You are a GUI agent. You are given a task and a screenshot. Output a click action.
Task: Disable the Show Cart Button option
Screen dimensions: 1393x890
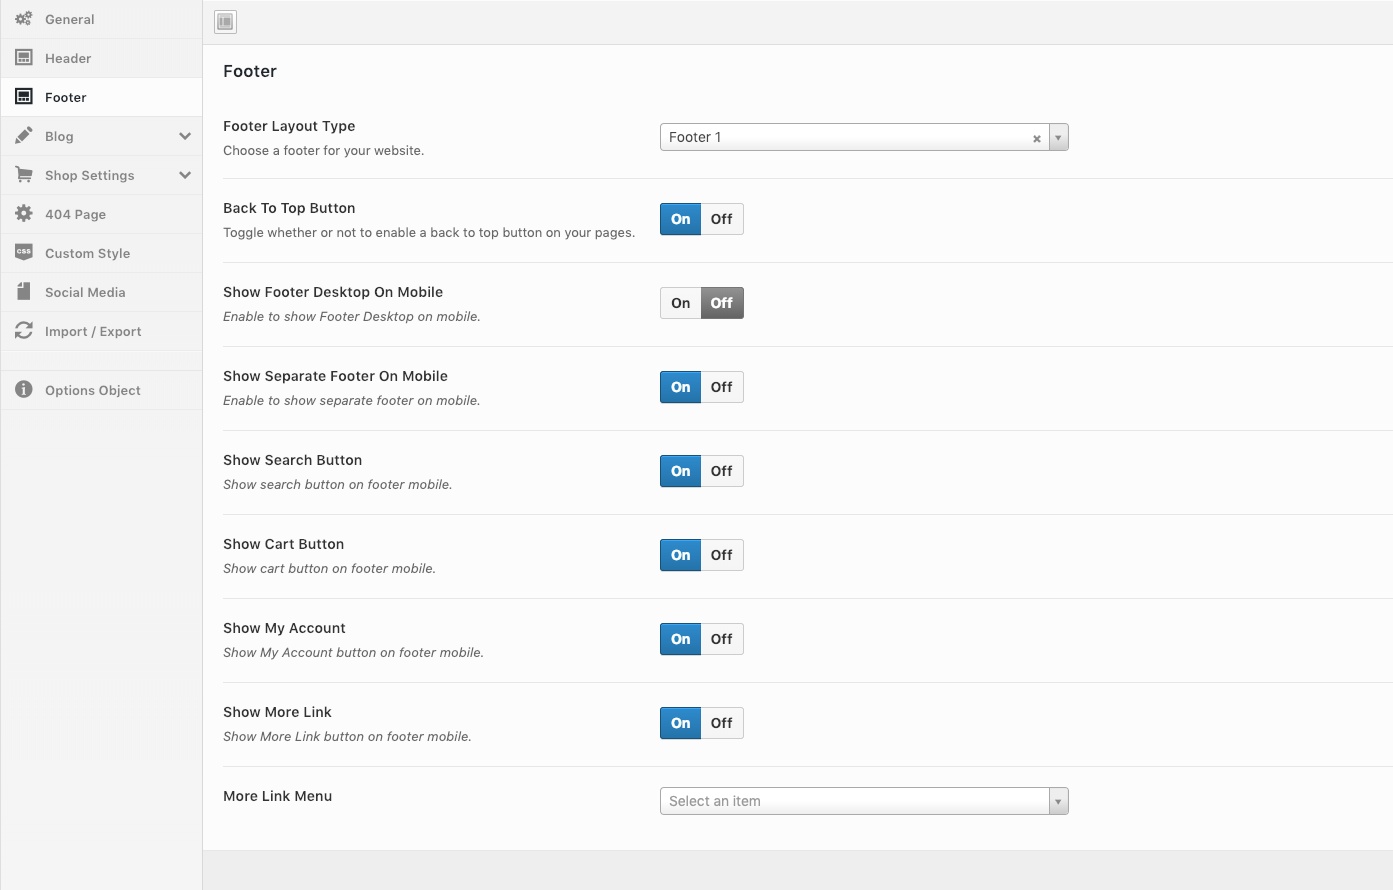[722, 555]
